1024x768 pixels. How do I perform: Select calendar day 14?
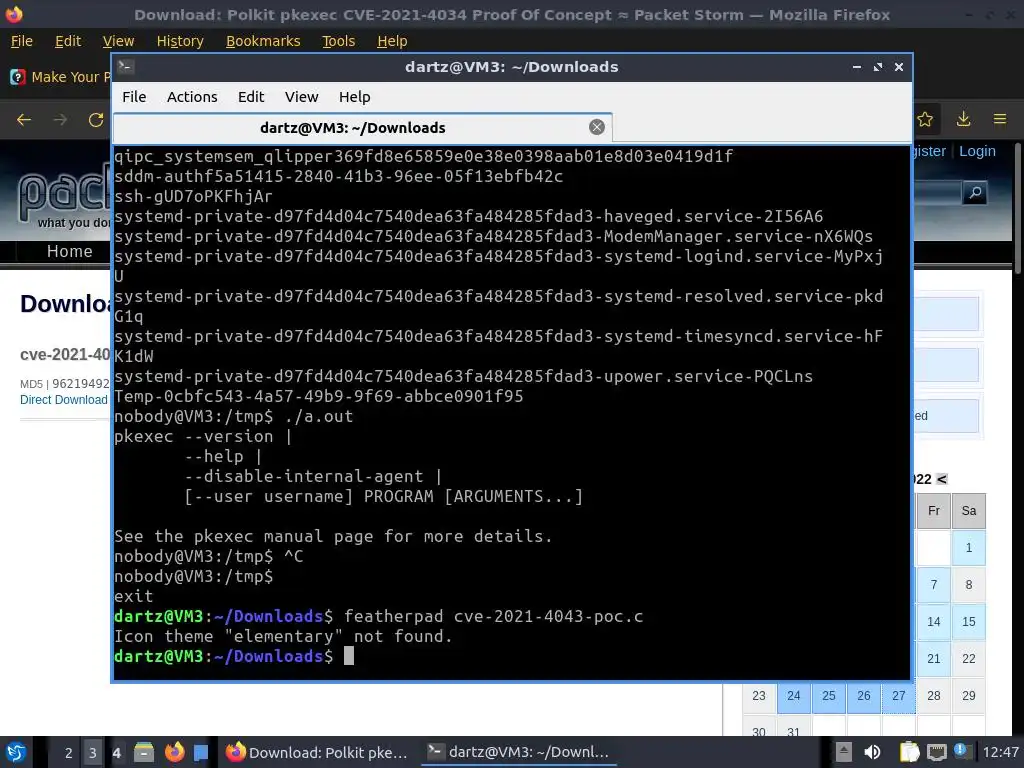point(934,622)
